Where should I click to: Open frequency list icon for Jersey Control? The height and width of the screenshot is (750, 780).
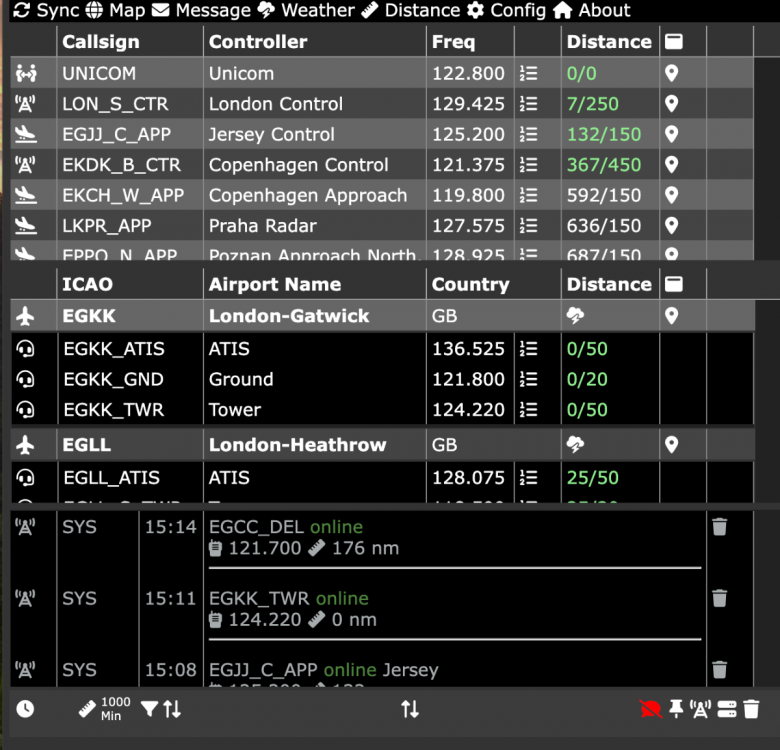[x=529, y=134]
